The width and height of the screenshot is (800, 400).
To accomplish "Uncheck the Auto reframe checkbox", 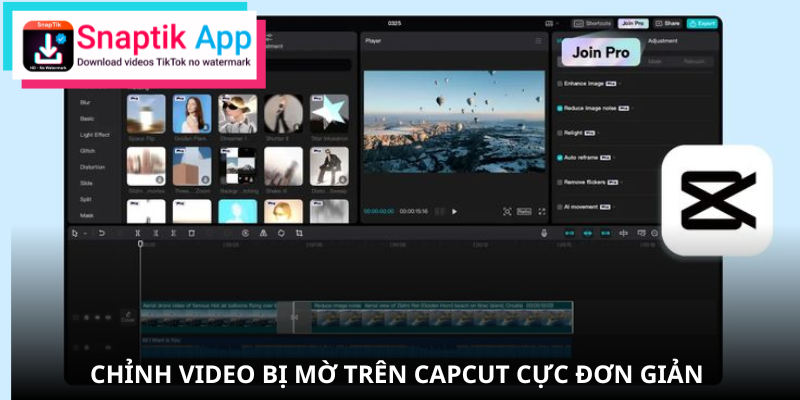I will [560, 158].
